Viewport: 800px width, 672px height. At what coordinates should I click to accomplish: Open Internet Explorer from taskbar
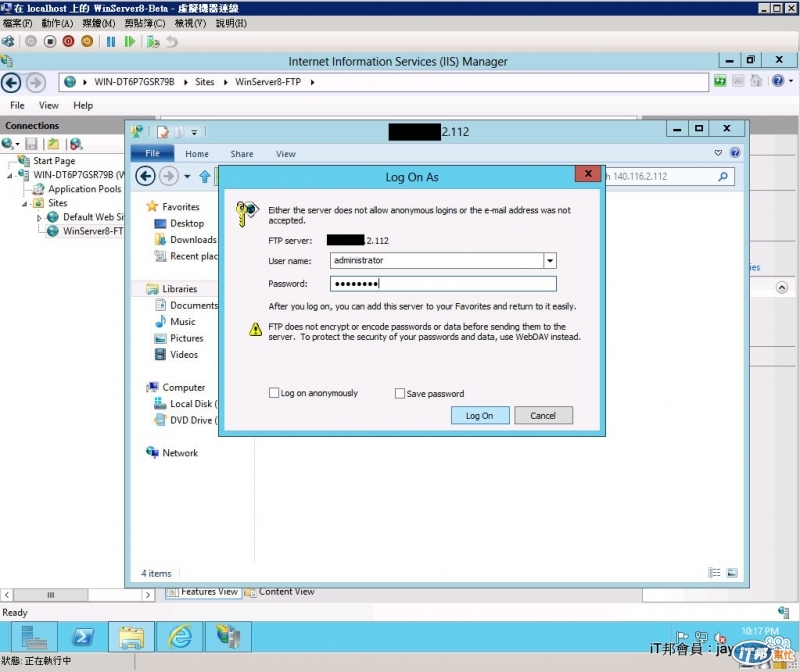click(181, 637)
